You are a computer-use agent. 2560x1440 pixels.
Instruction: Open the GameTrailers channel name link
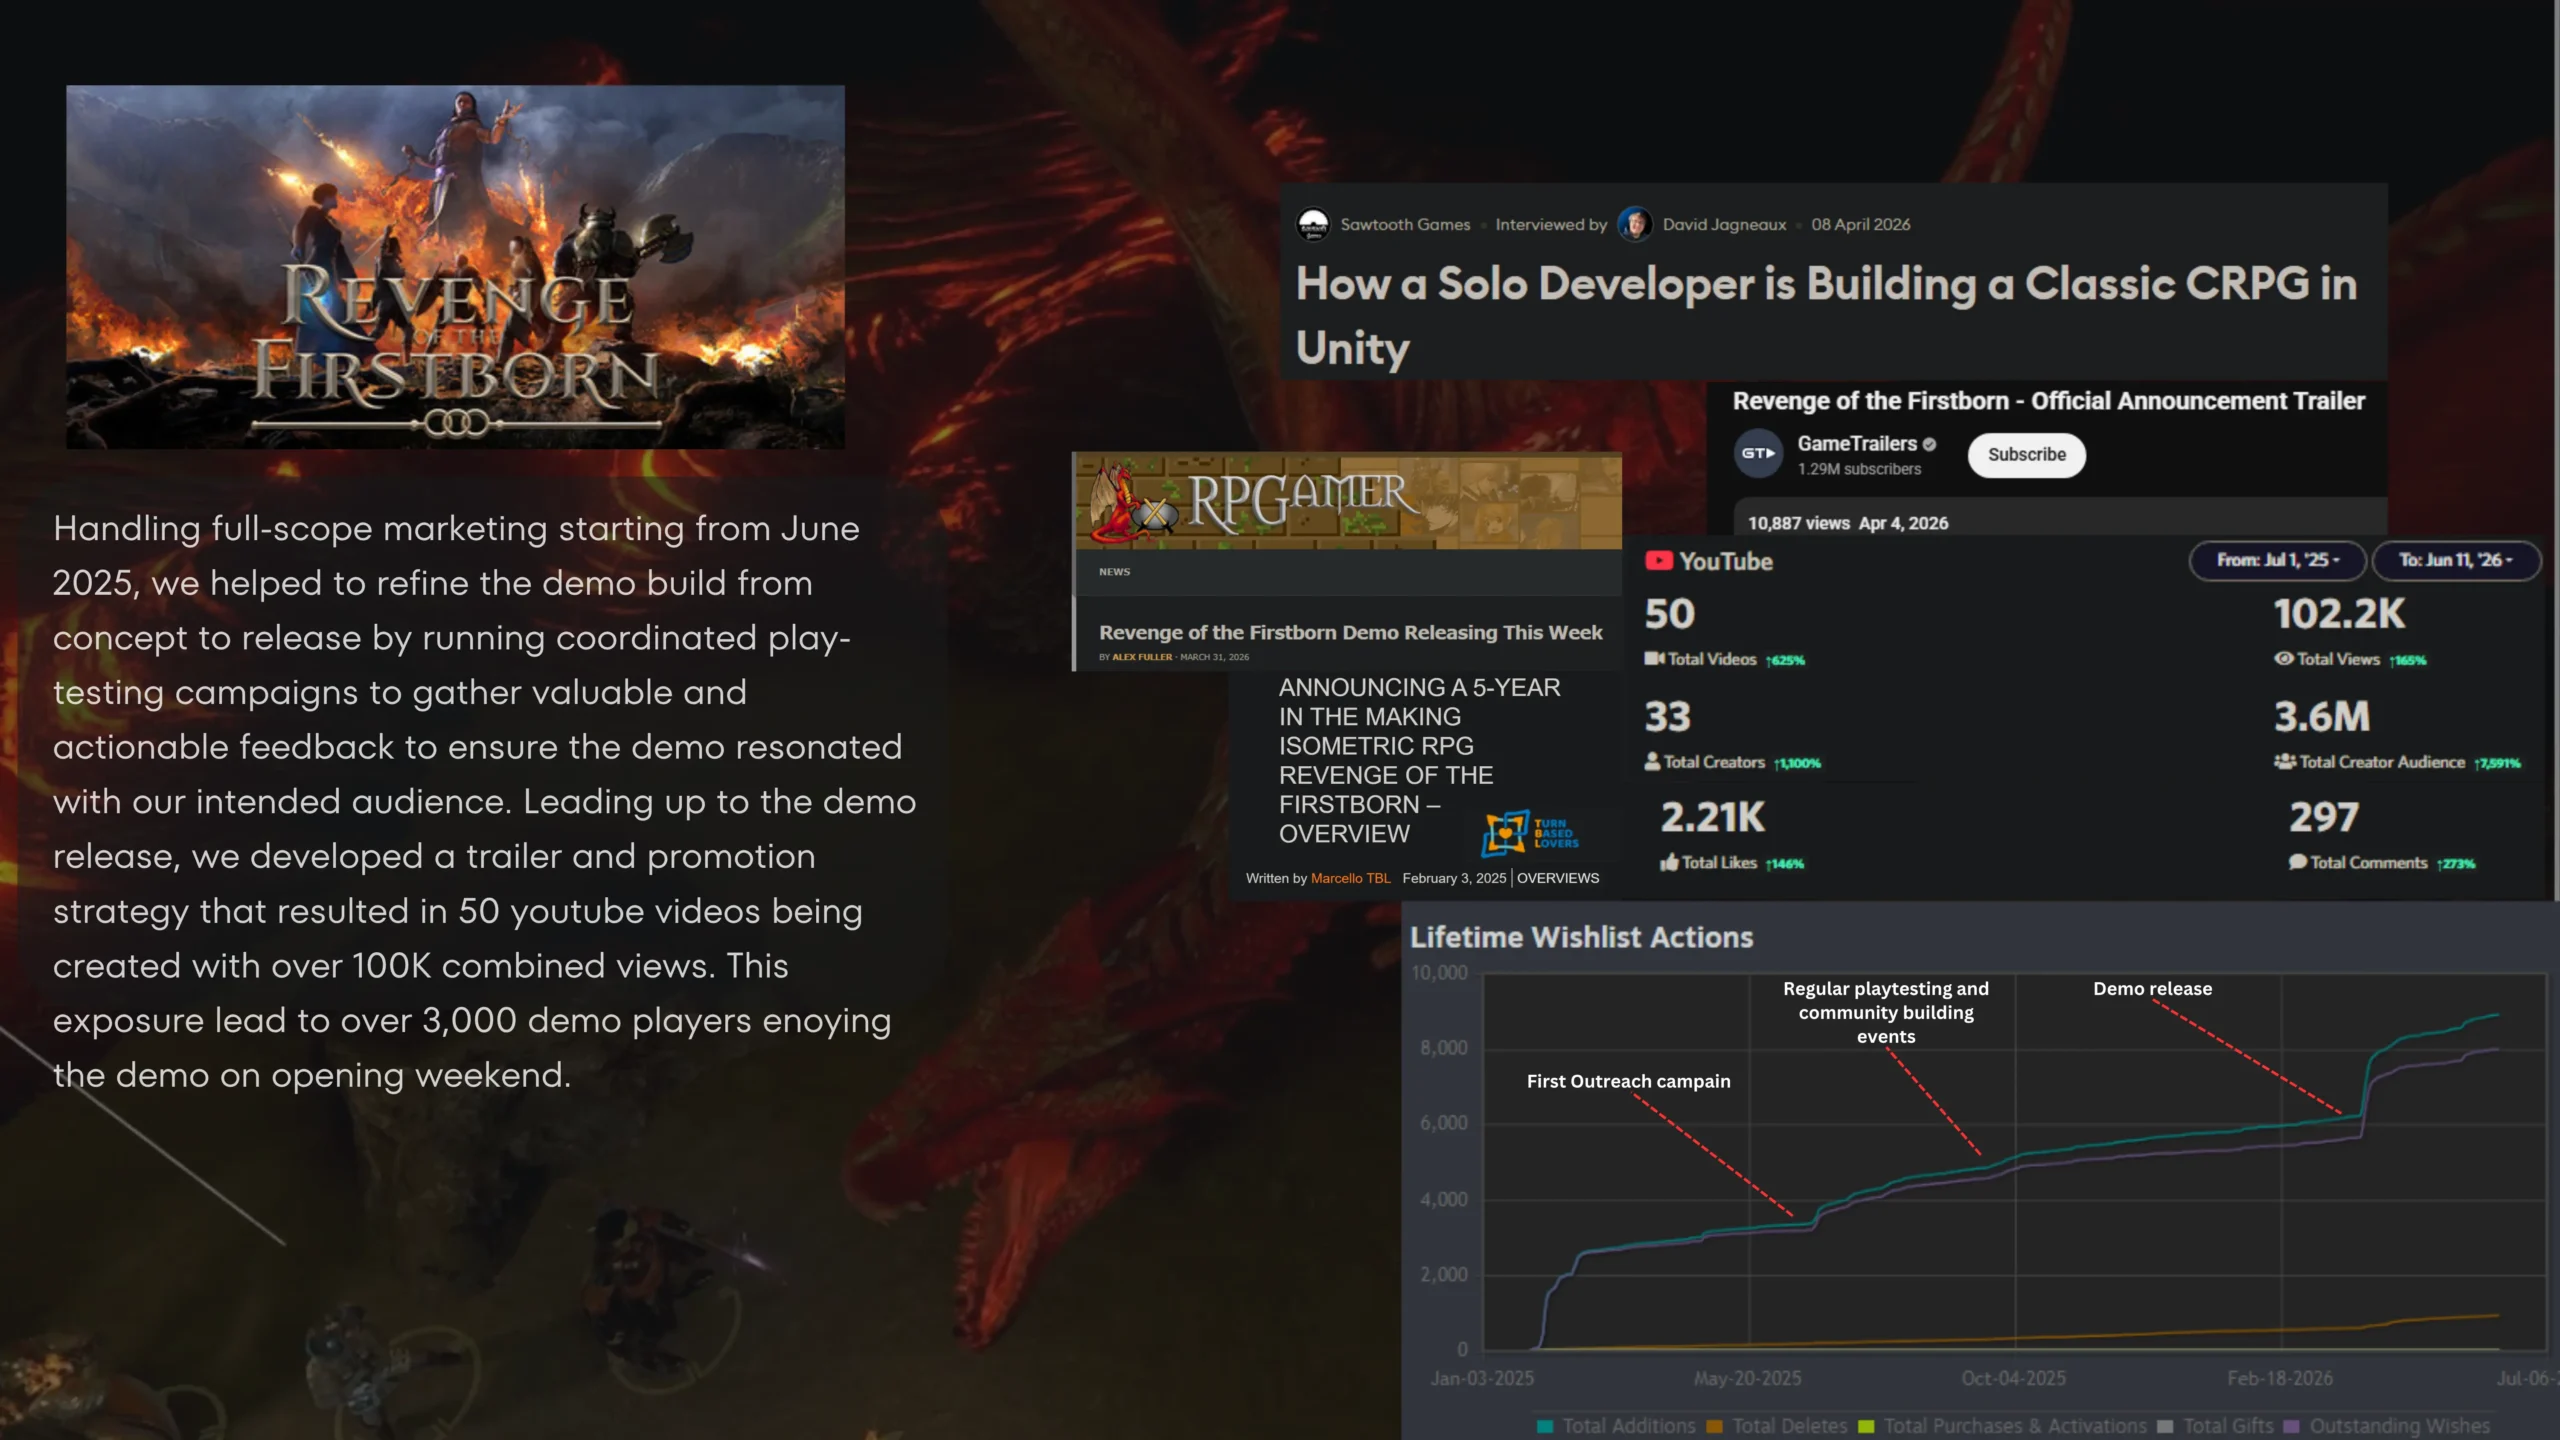tap(1857, 444)
